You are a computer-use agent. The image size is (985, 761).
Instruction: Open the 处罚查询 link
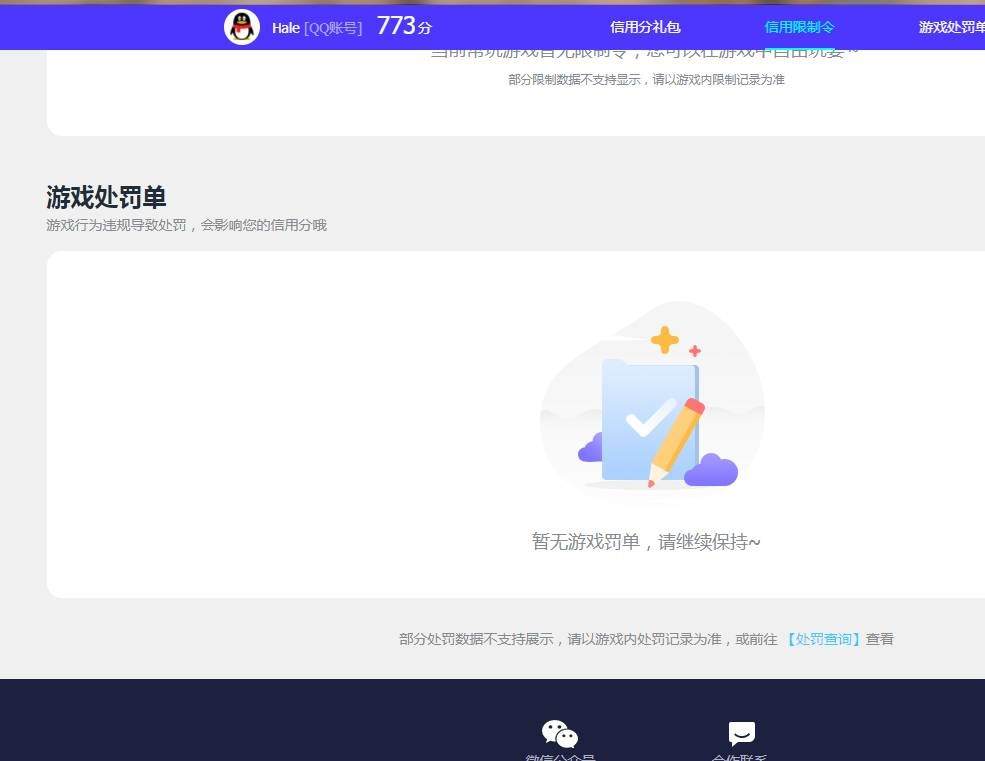pos(823,639)
